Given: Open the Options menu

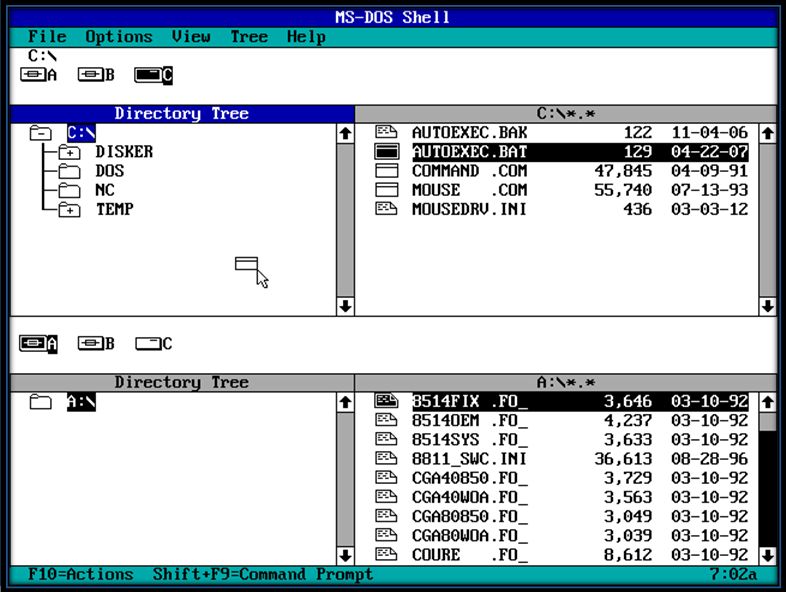Looking at the screenshot, I should pyautogui.click(x=119, y=37).
